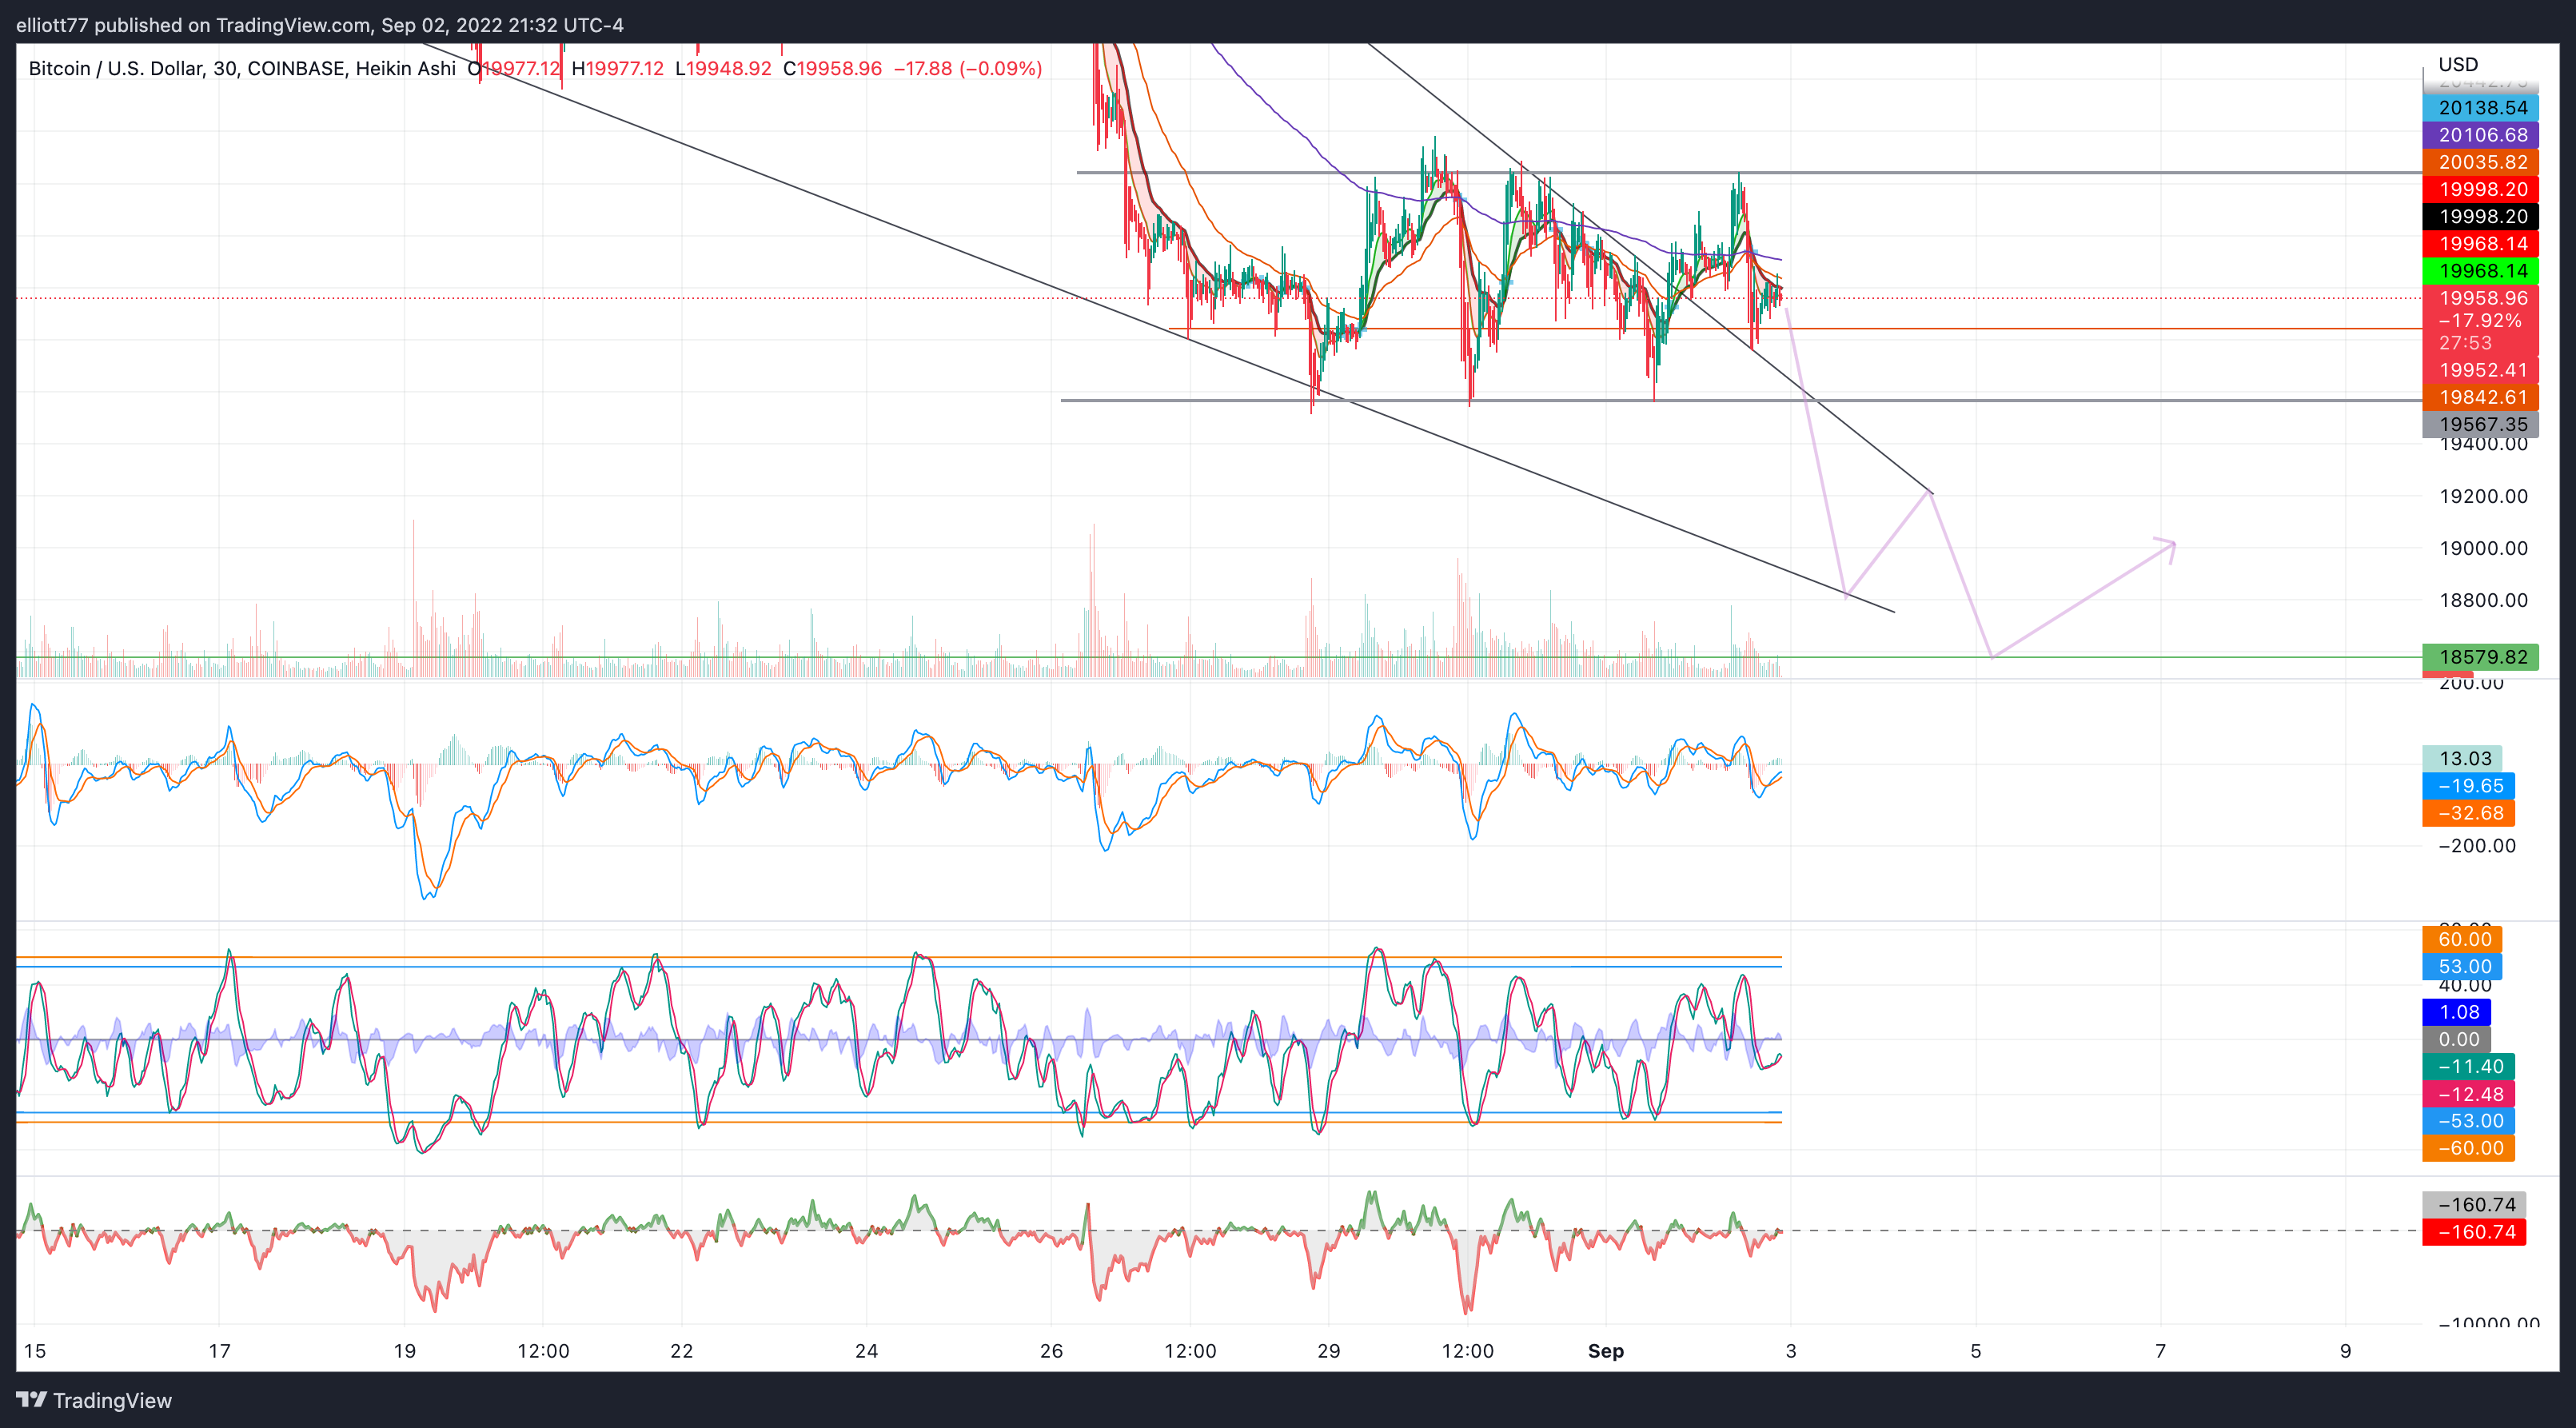2576x1428 pixels.
Task: Click the MACD signal value -32.68
Action: click(2468, 813)
